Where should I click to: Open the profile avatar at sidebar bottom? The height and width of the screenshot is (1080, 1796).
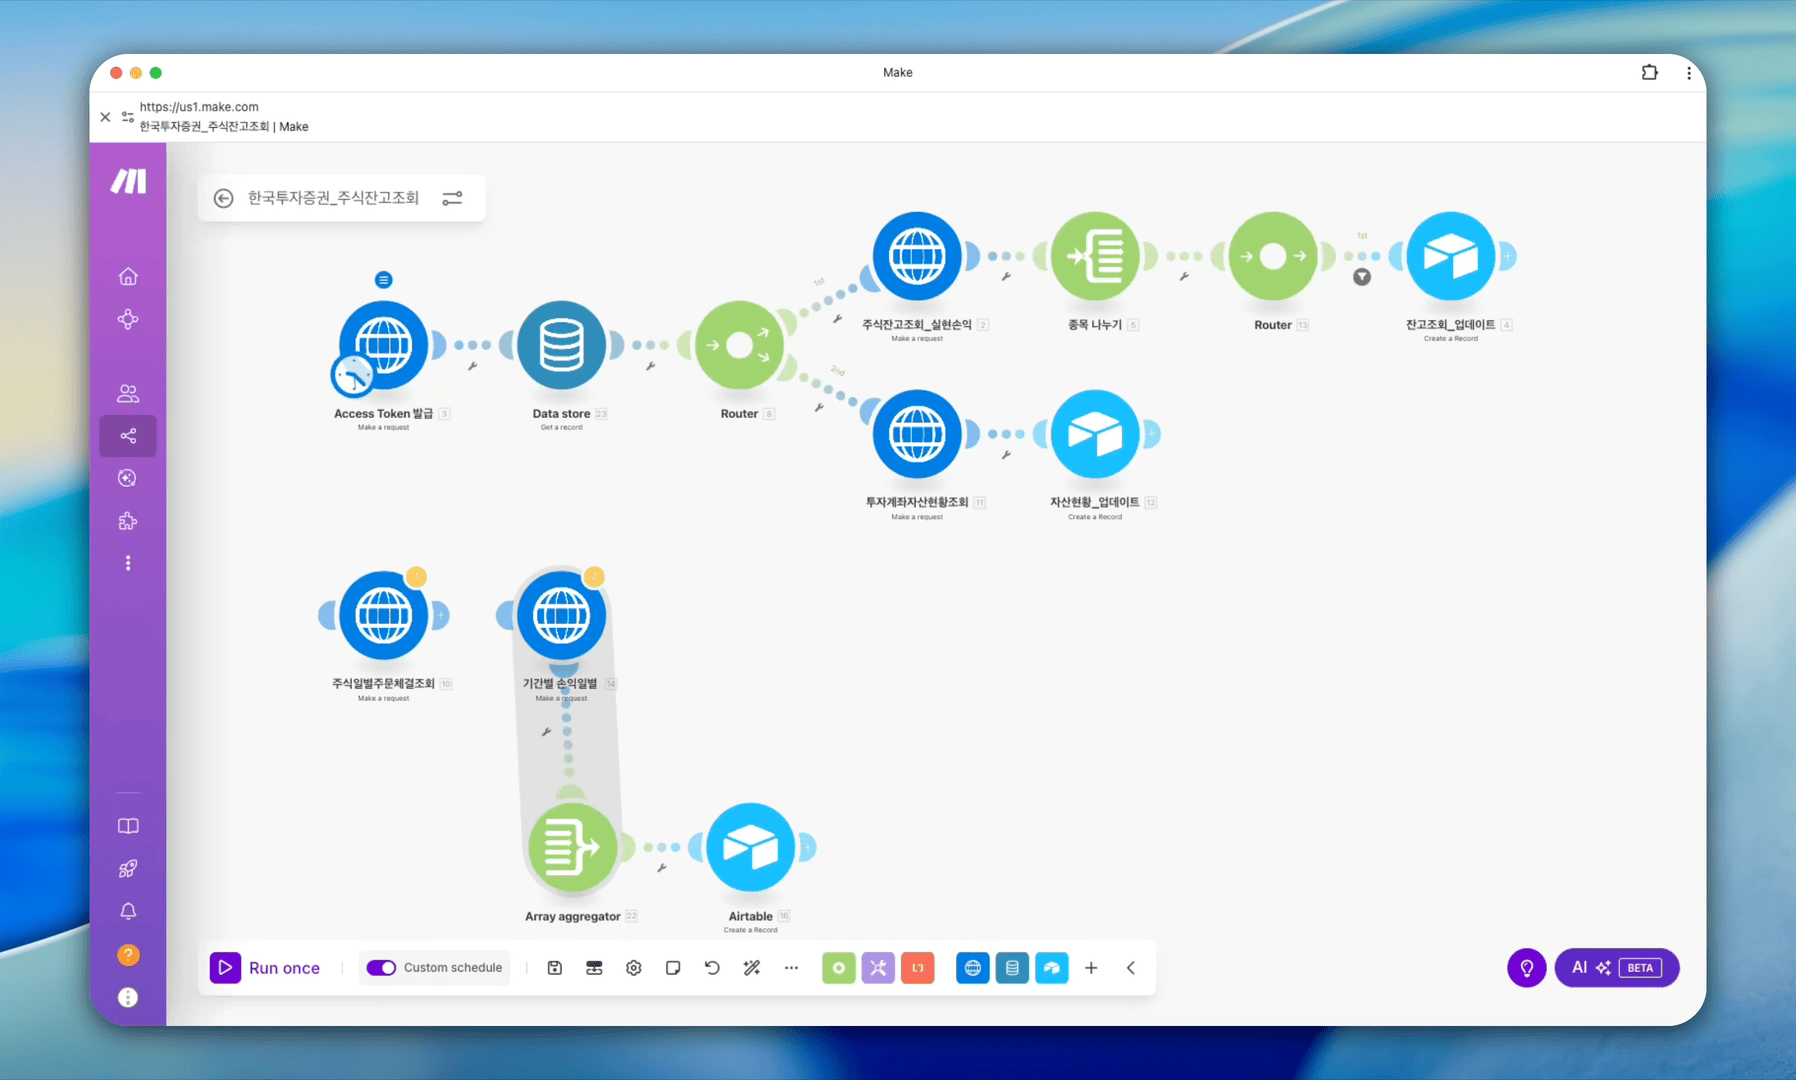(x=128, y=997)
